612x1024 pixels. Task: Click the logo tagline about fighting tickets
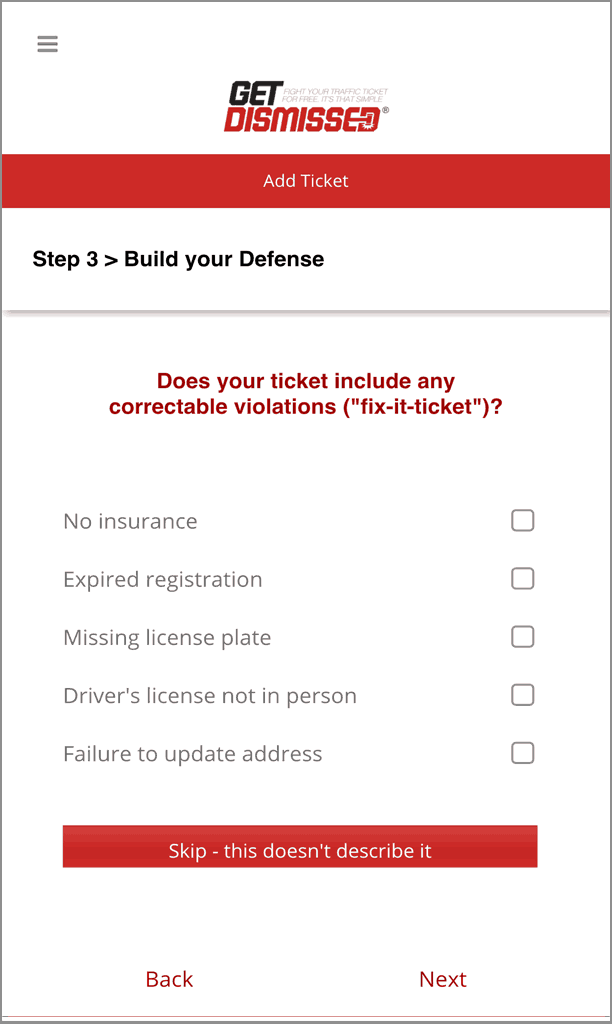332,96
